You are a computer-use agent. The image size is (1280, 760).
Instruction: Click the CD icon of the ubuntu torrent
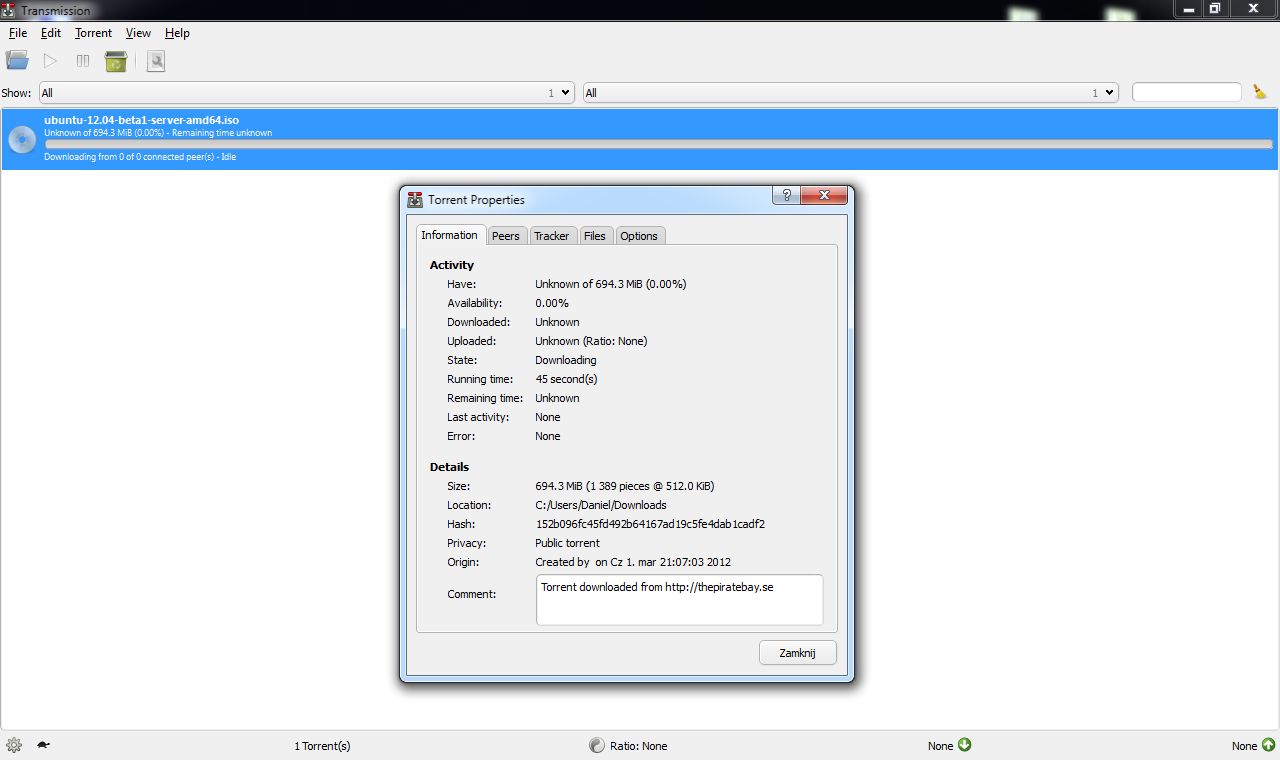(22, 139)
